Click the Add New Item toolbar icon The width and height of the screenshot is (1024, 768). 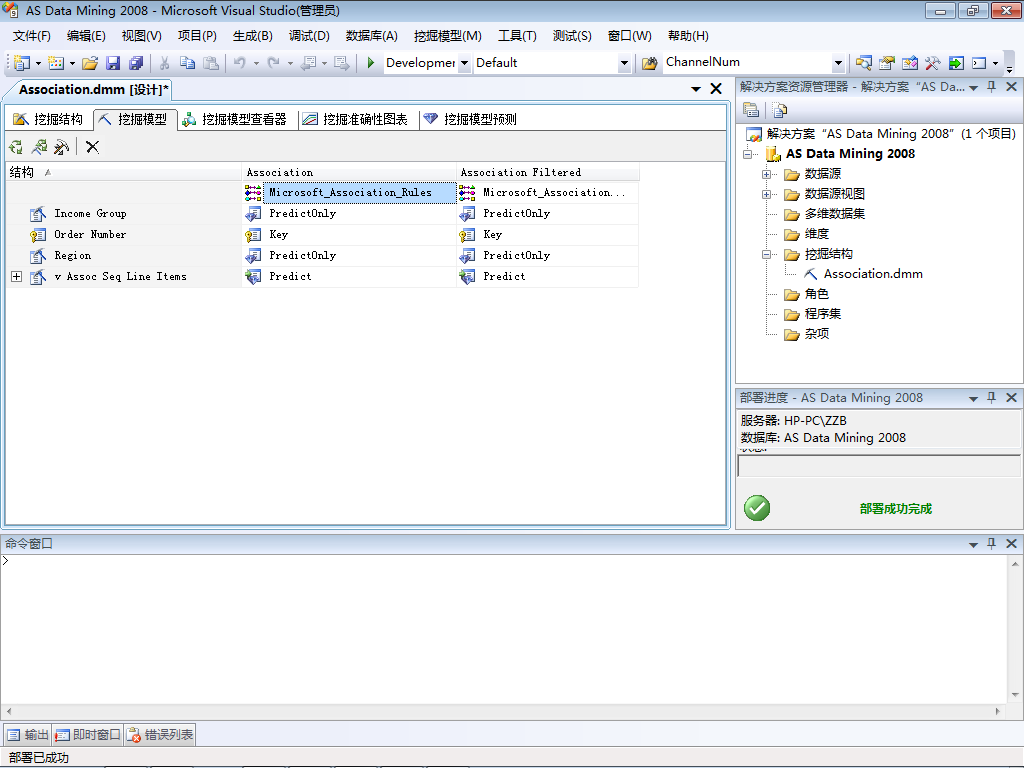coord(56,63)
